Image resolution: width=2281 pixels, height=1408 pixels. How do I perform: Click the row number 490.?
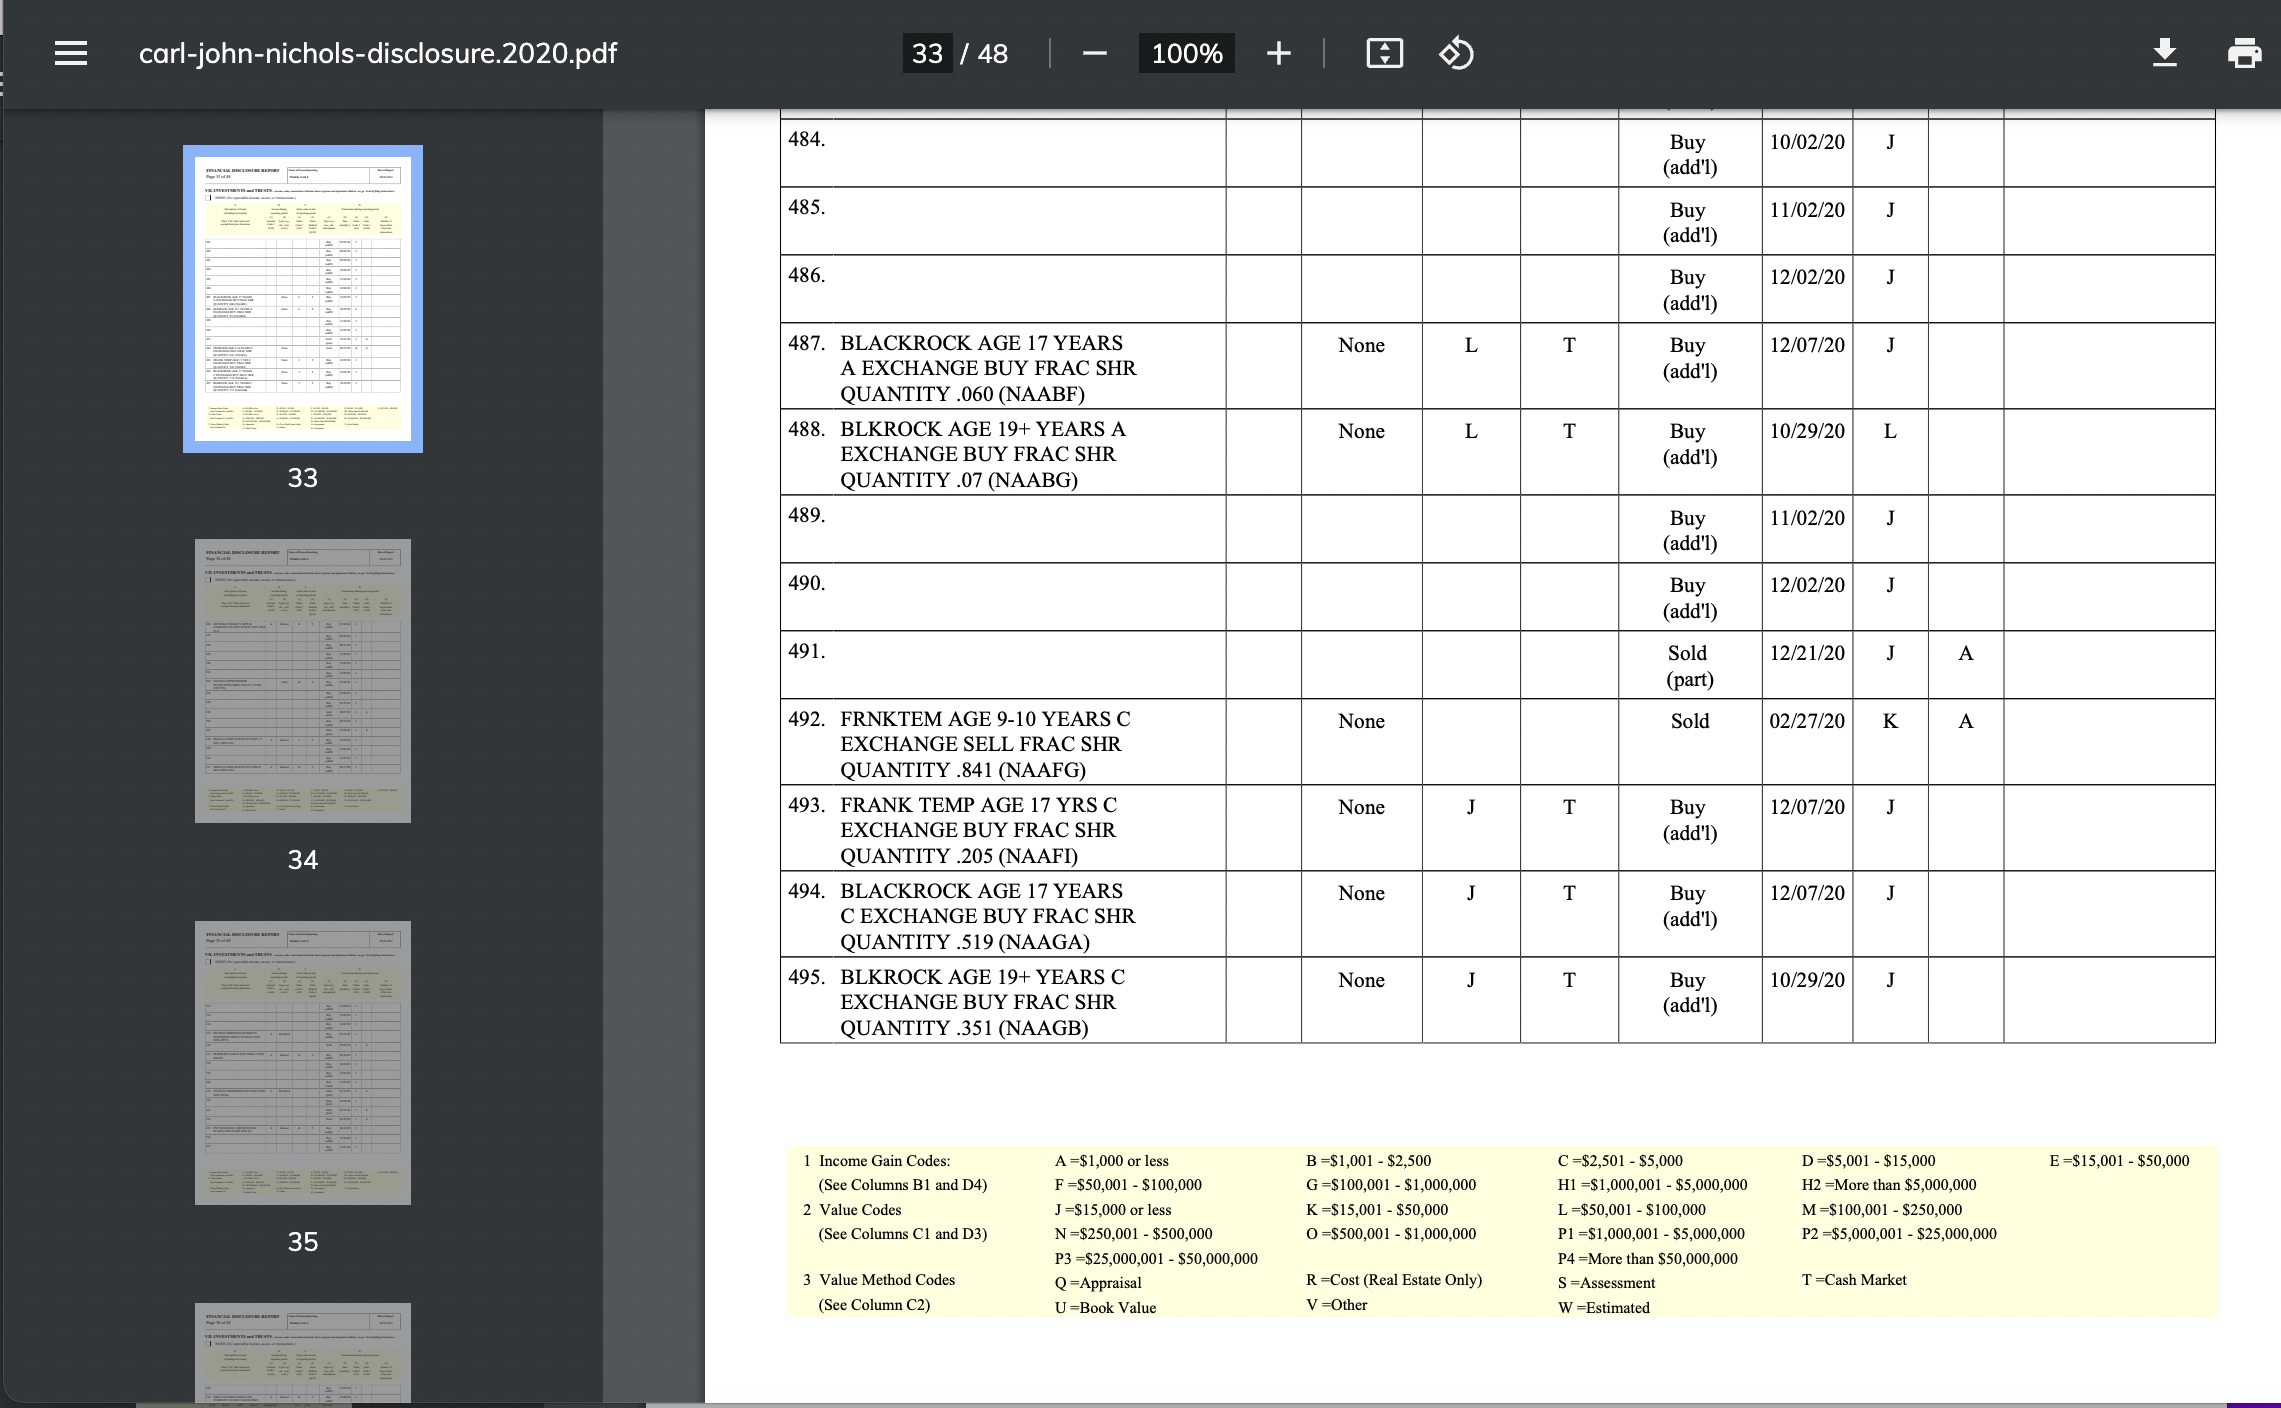806,583
